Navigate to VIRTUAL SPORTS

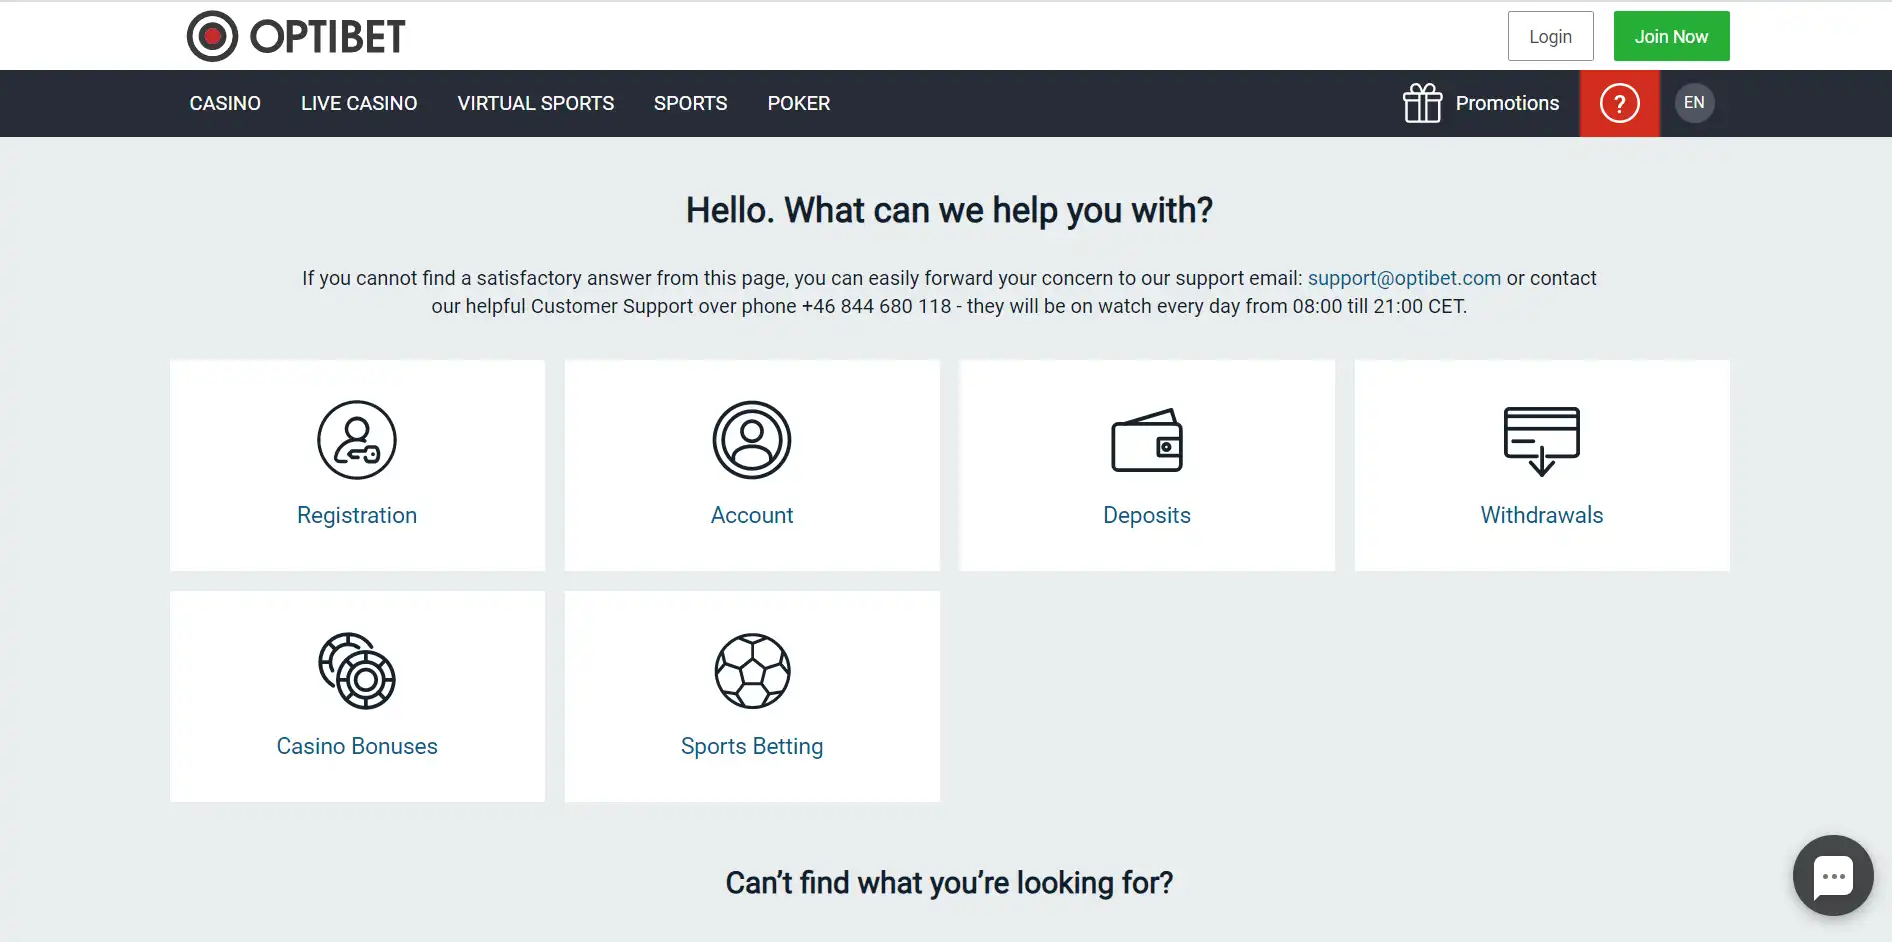[536, 104]
